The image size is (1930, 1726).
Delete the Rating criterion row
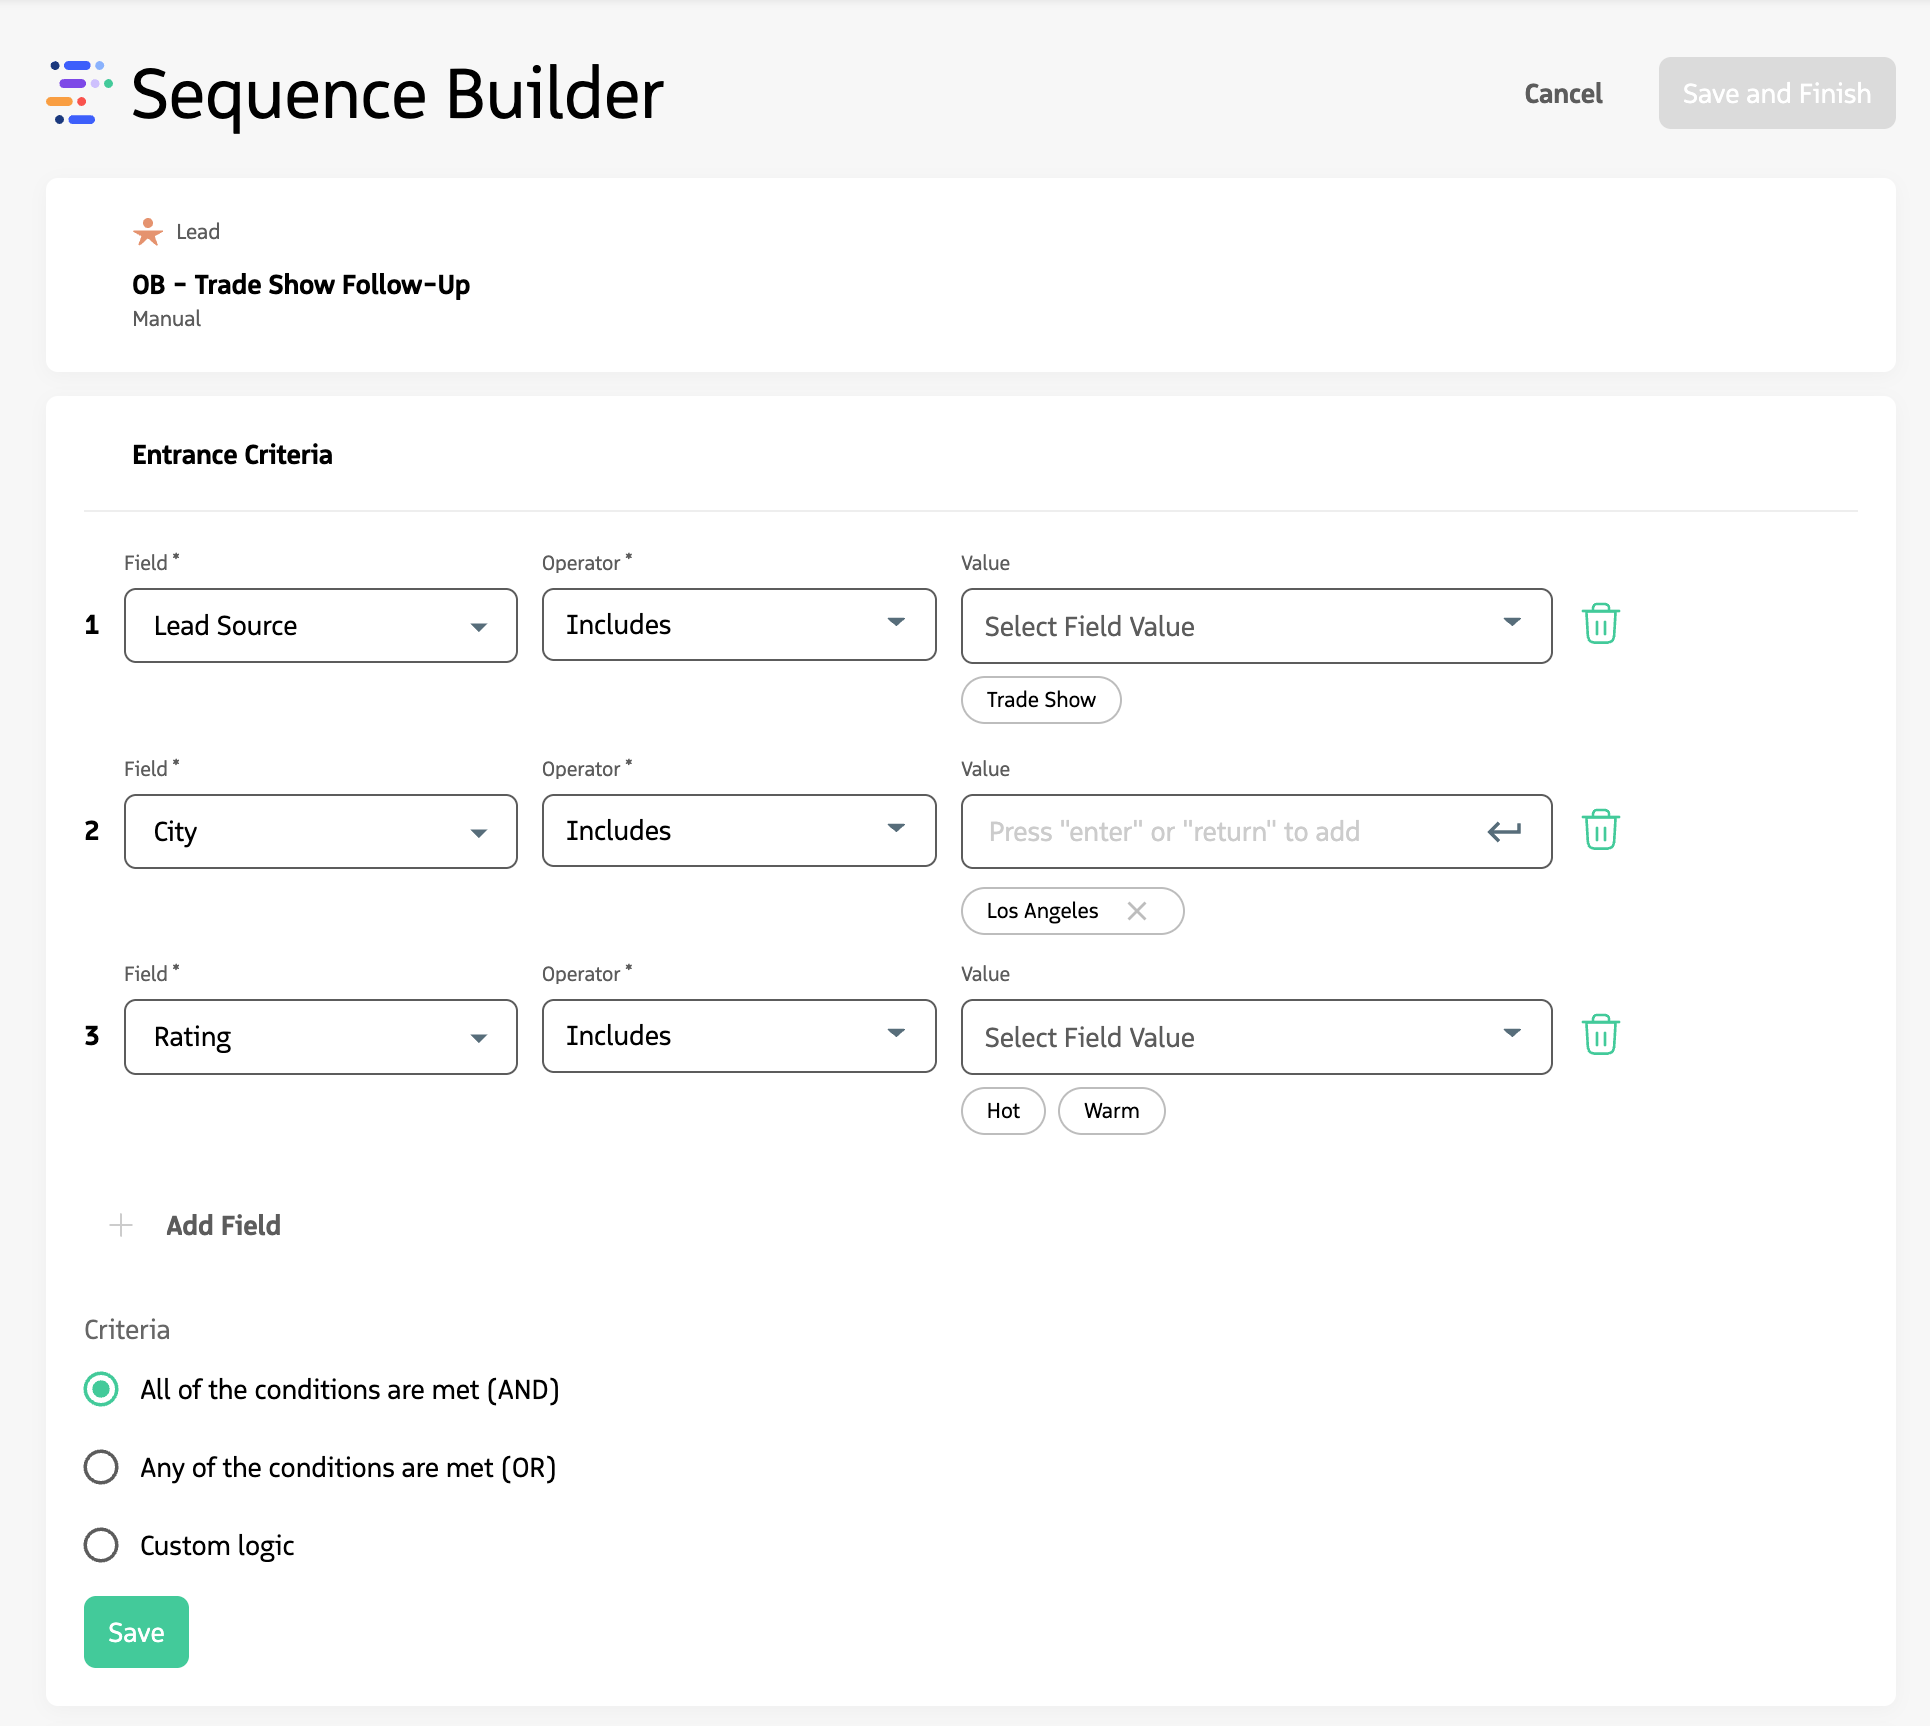tap(1600, 1036)
